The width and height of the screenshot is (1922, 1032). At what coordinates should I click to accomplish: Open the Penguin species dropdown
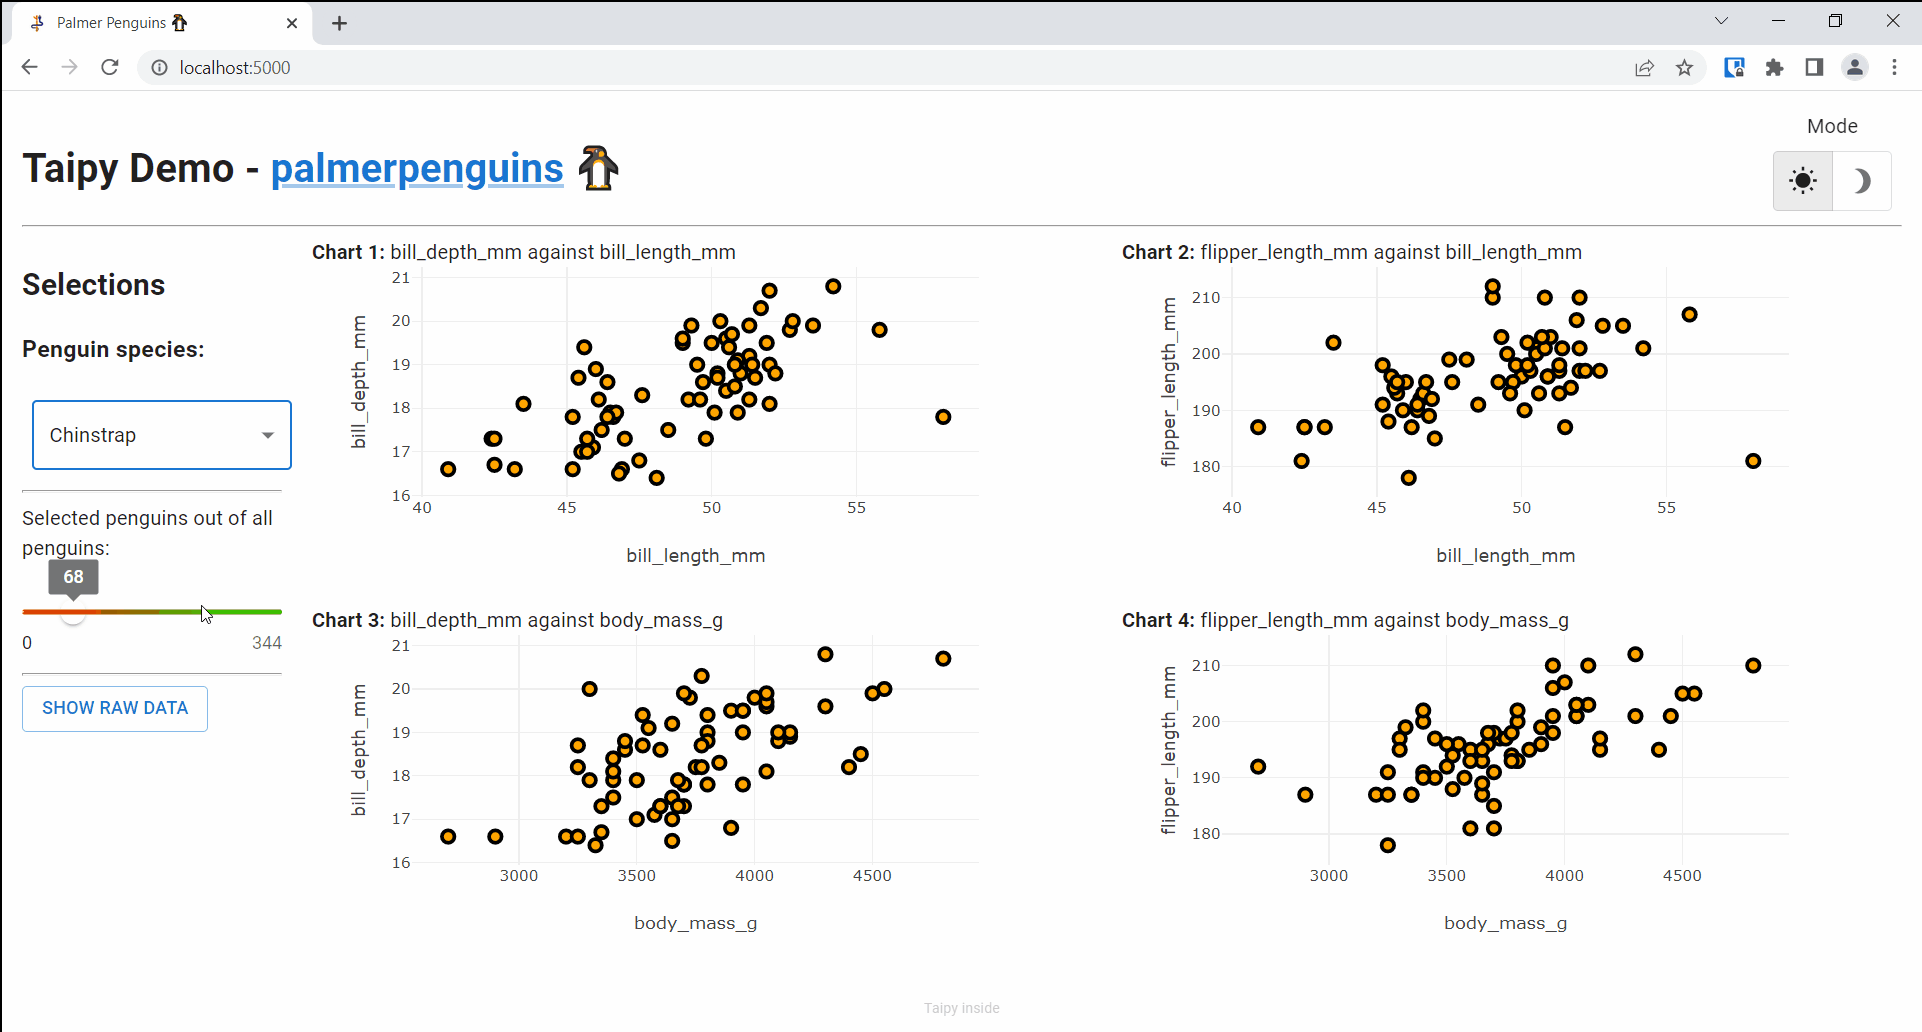[161, 435]
